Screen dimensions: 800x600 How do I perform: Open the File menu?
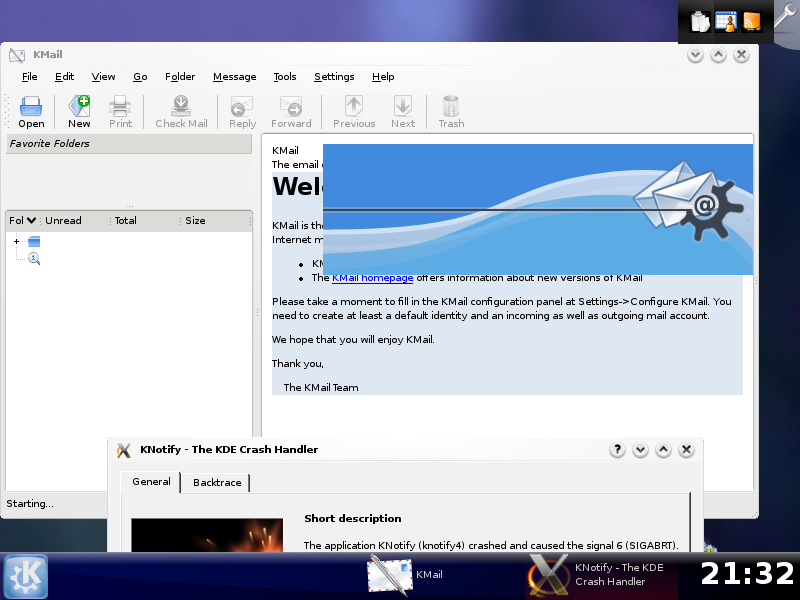tap(29, 77)
